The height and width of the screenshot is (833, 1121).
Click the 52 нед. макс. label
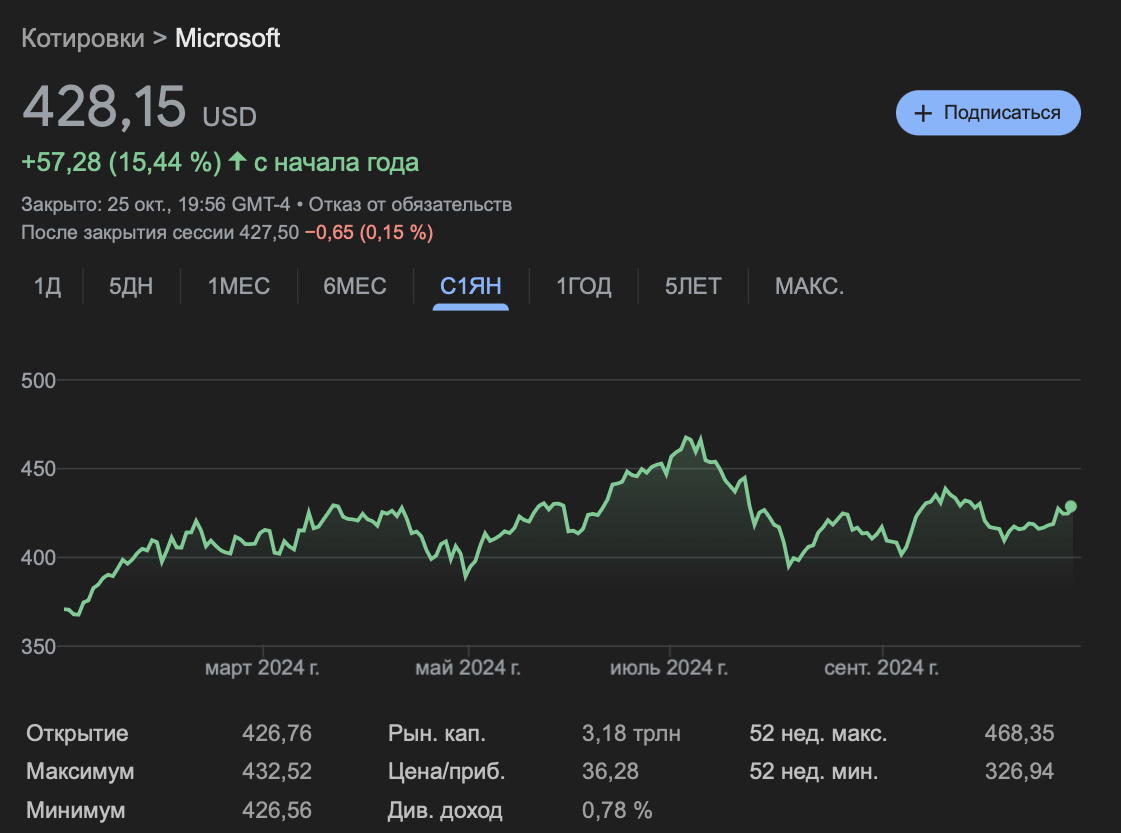point(819,733)
